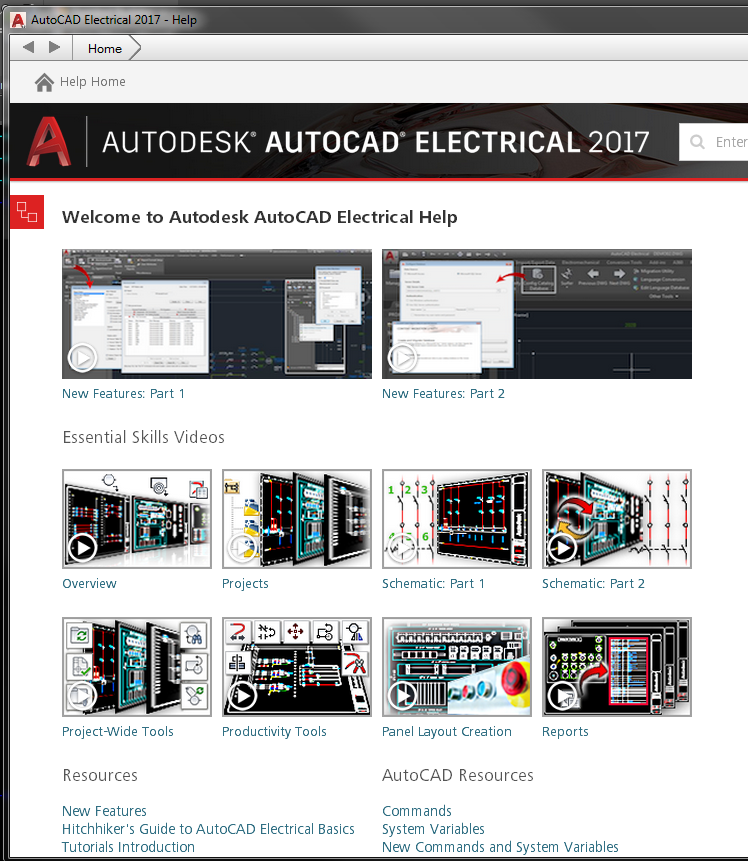Click the search magnifier icon
The height and width of the screenshot is (861, 748).
[x=697, y=142]
